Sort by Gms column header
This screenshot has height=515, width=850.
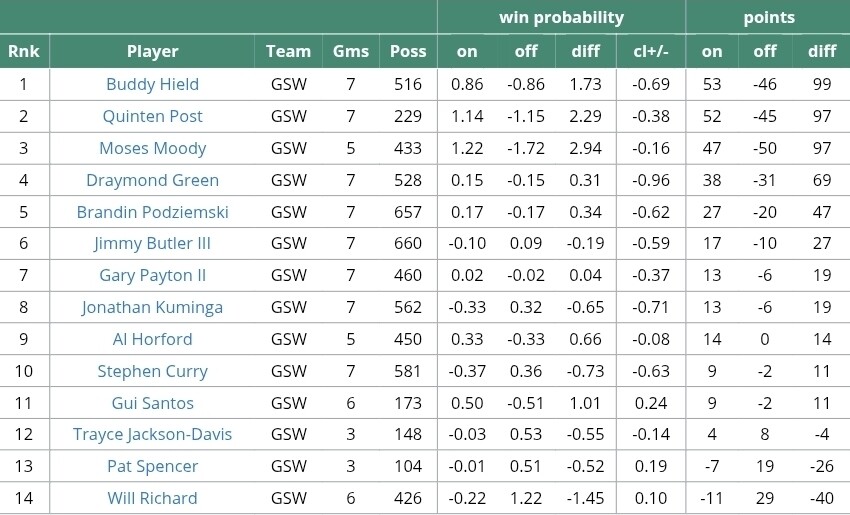pyautogui.click(x=350, y=52)
